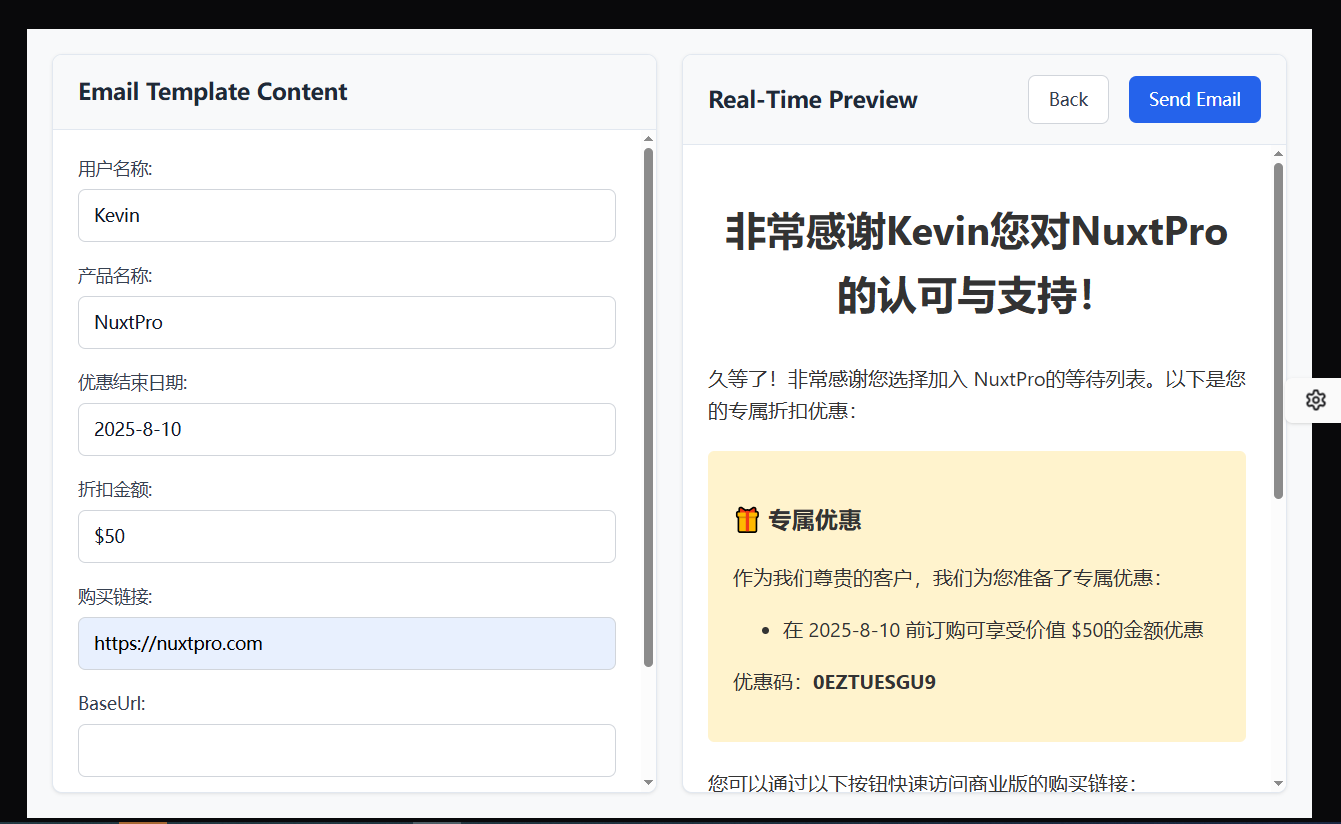This screenshot has width=1341, height=824.
Task: Click the template form's scrollbar thumb
Action: (648, 407)
